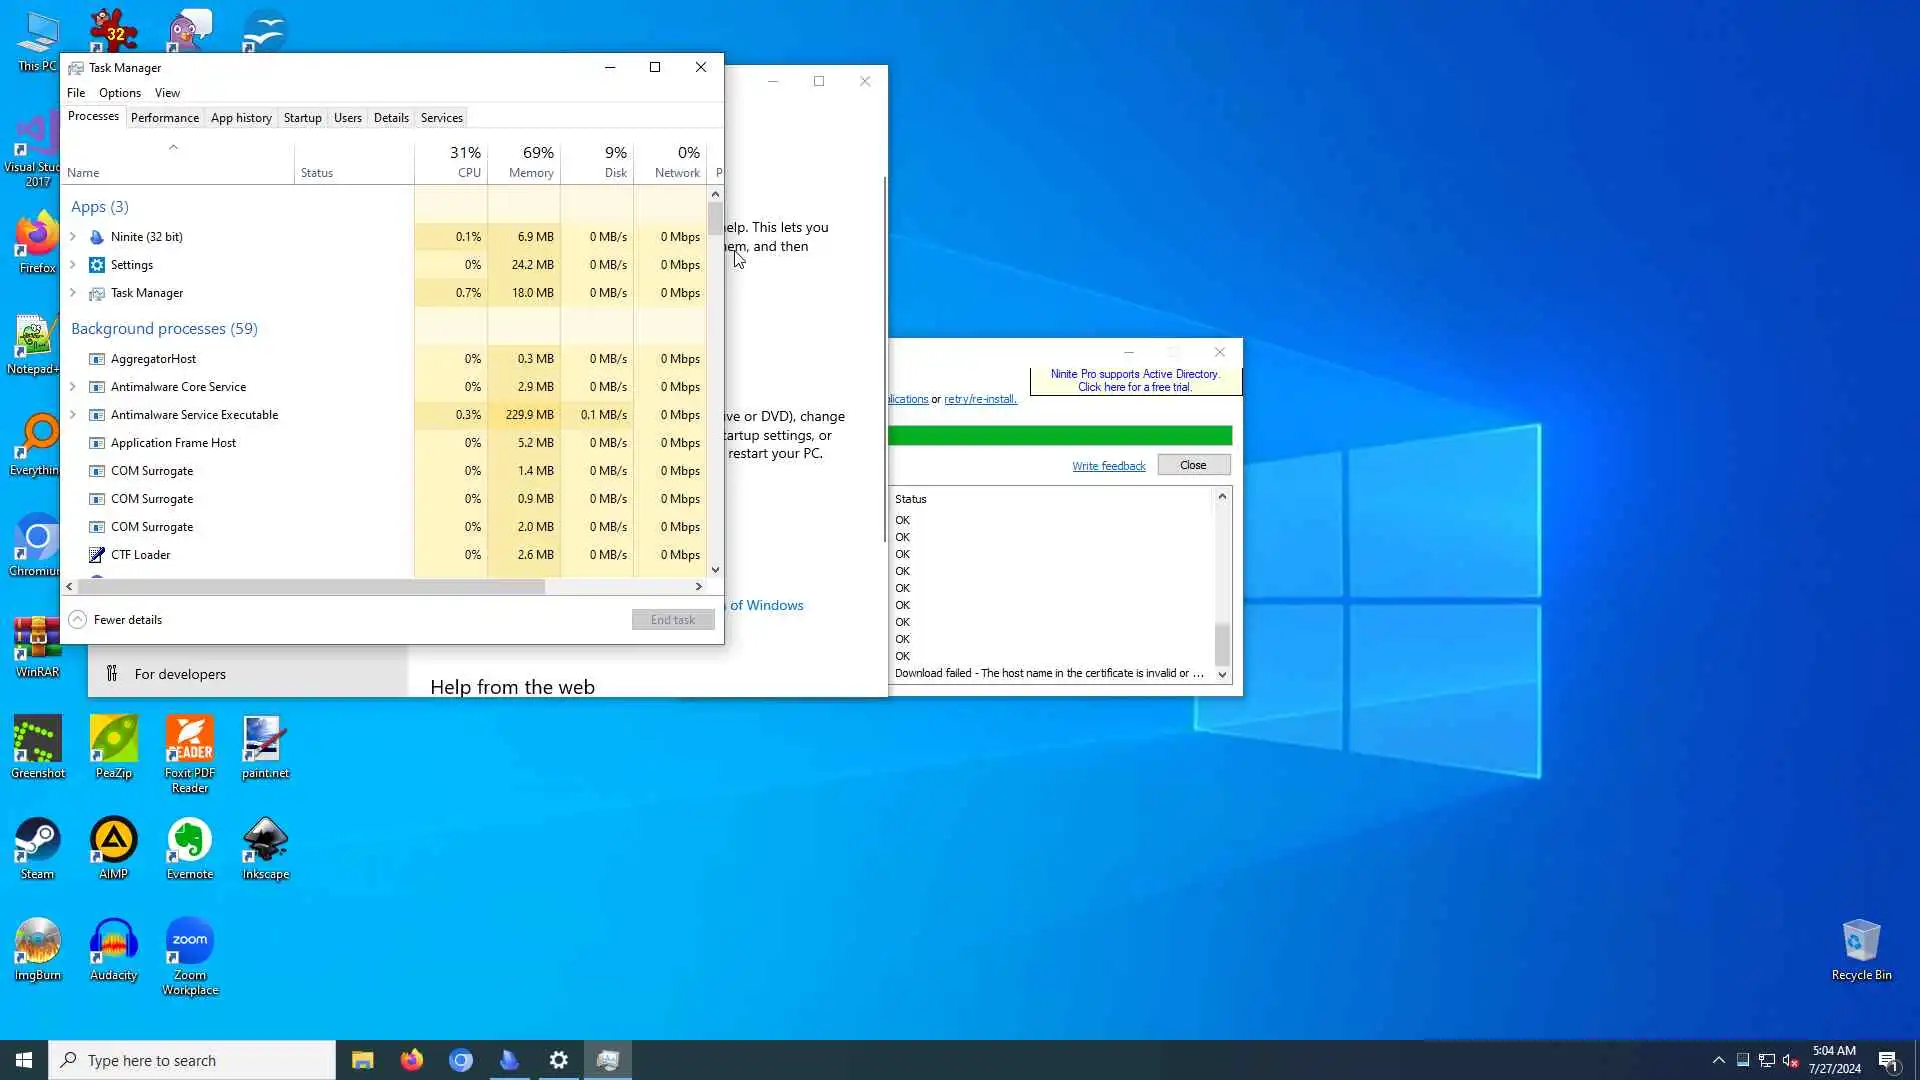This screenshot has width=1920, height=1080.
Task: Expand the Ninite (32 bit) process
Action: click(x=73, y=237)
